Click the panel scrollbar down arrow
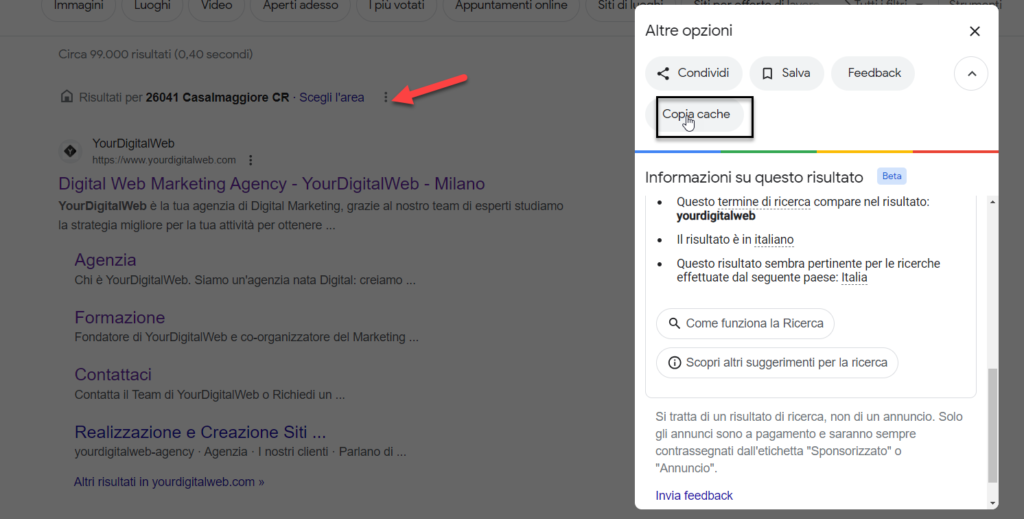This screenshot has width=1024, height=519. click(x=993, y=503)
